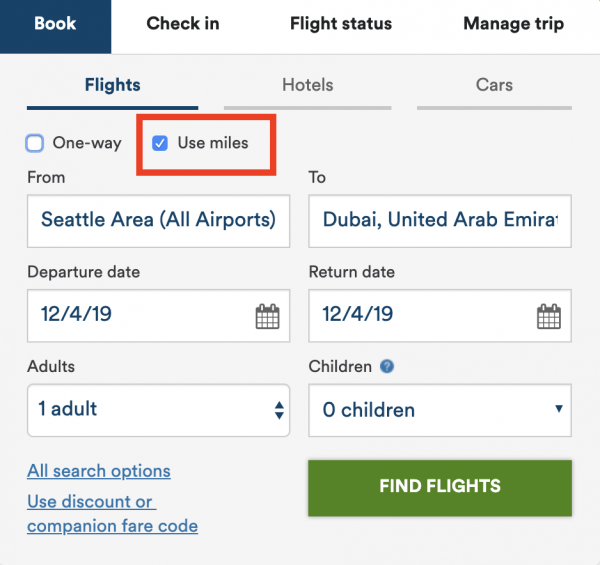Click the Departure date text field
The width and height of the screenshot is (600, 565).
pos(140,315)
